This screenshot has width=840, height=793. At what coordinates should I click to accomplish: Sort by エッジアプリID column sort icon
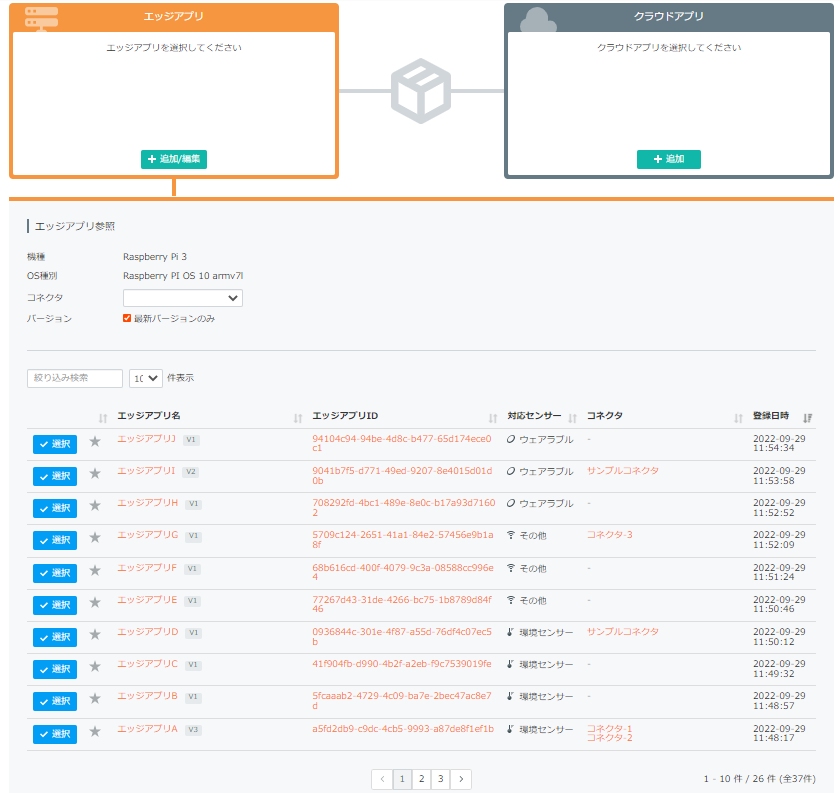(493, 418)
